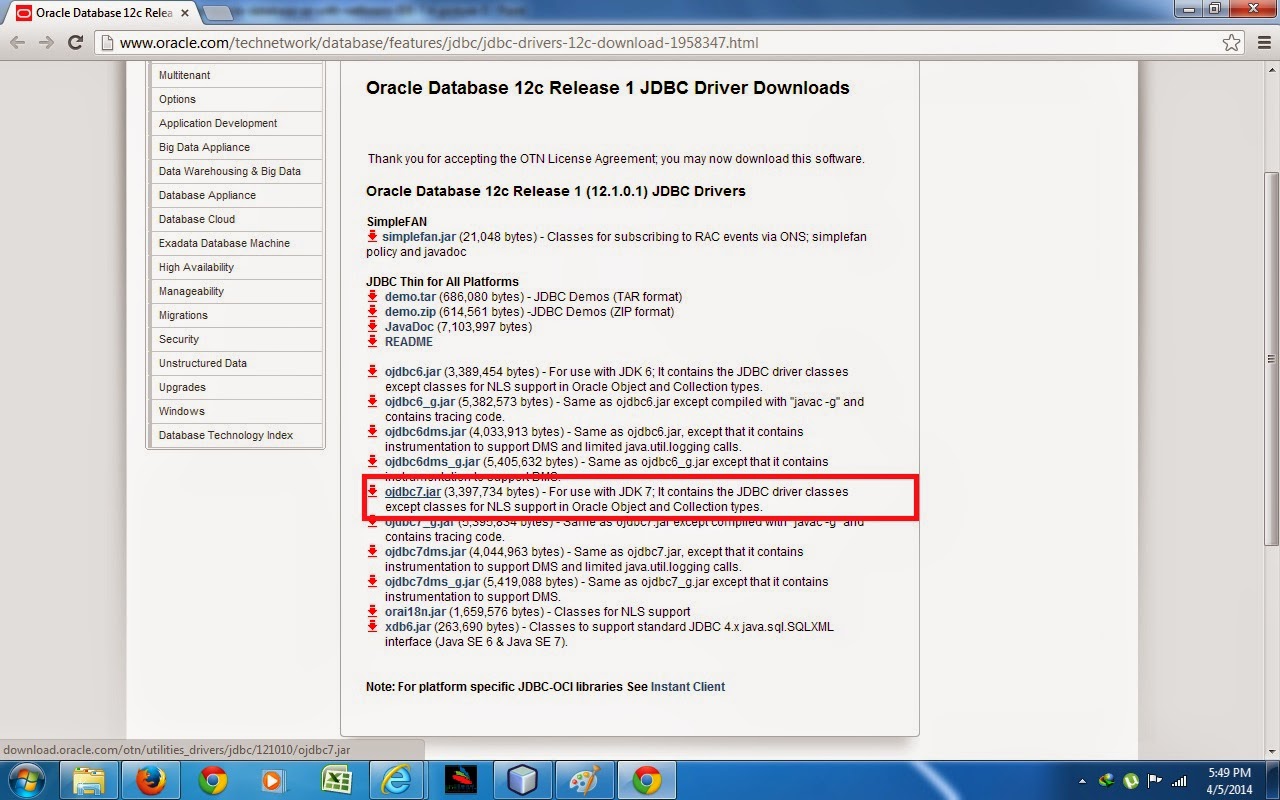
Task: Click the download arrow beside ojdbc7dms.jar
Action: point(373,552)
